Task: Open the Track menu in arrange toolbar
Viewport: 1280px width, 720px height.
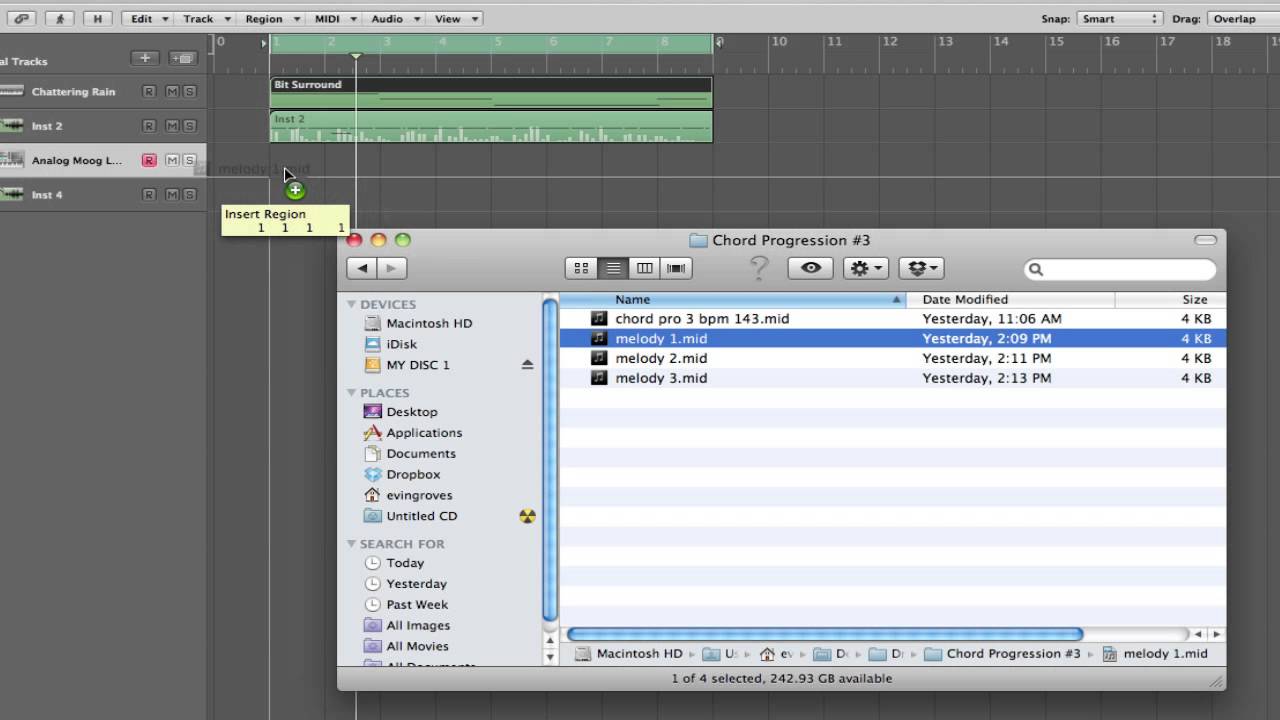Action: 205,18
